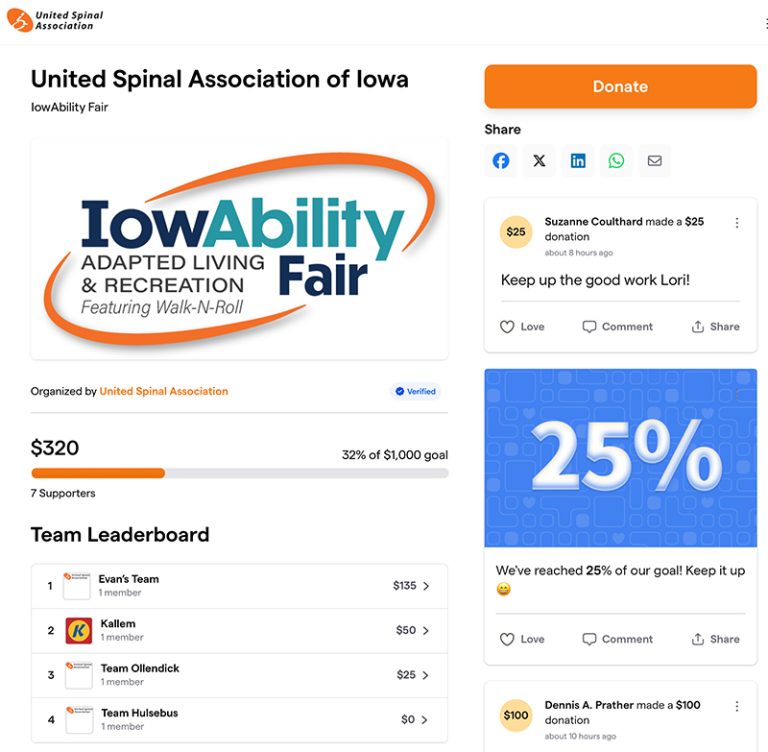Open options menu on Suzanne Coulthard's donation

[x=737, y=223]
